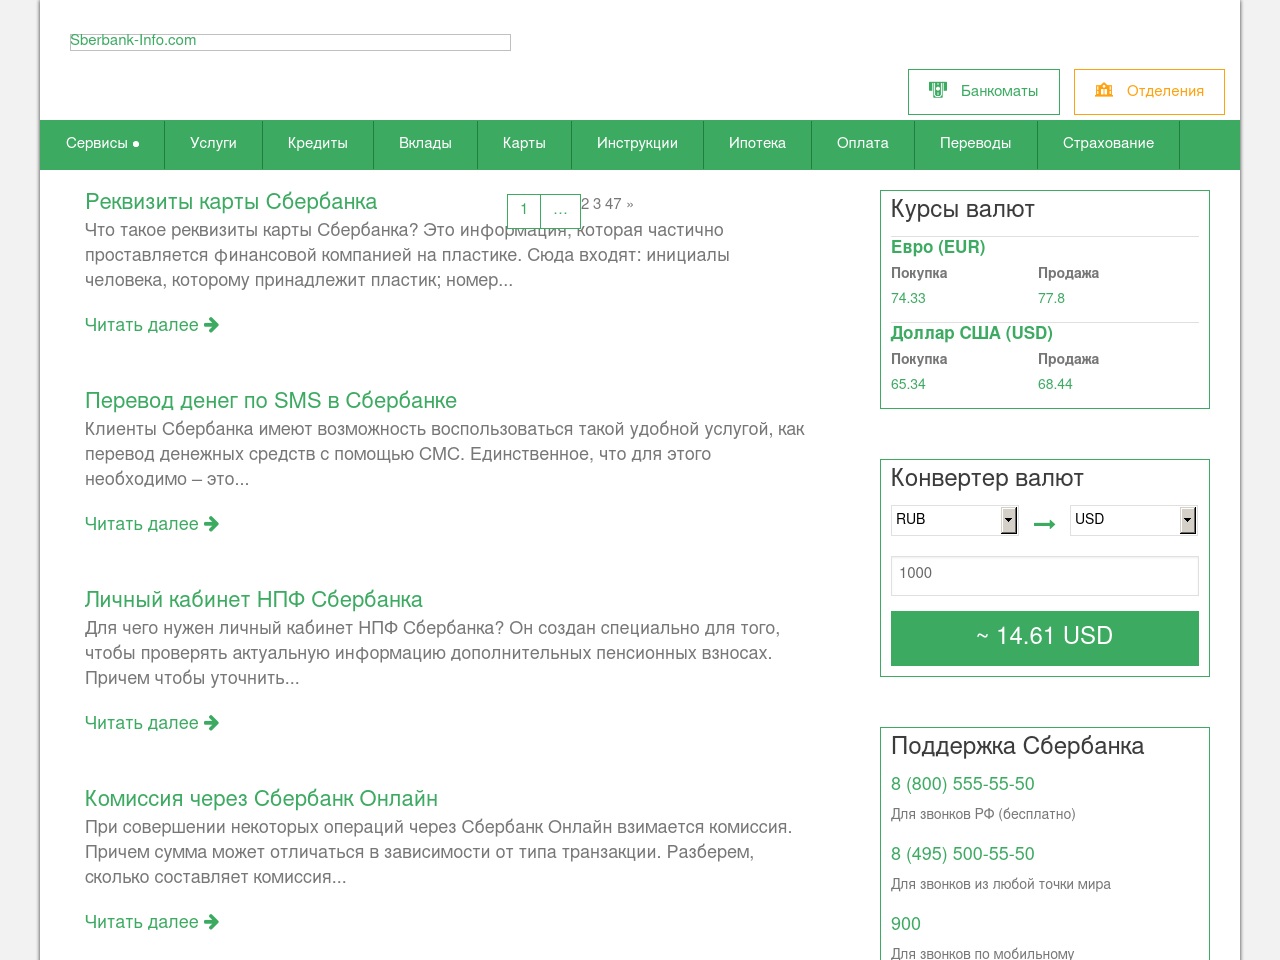Viewport: 1280px width, 960px height.
Task: Click Читать далее under Перевод денег по SMS
Action: point(152,524)
